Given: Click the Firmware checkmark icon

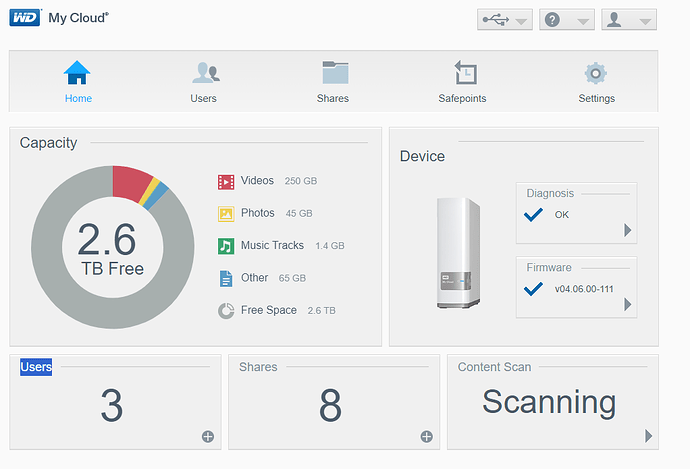Looking at the screenshot, I should pyautogui.click(x=533, y=289).
